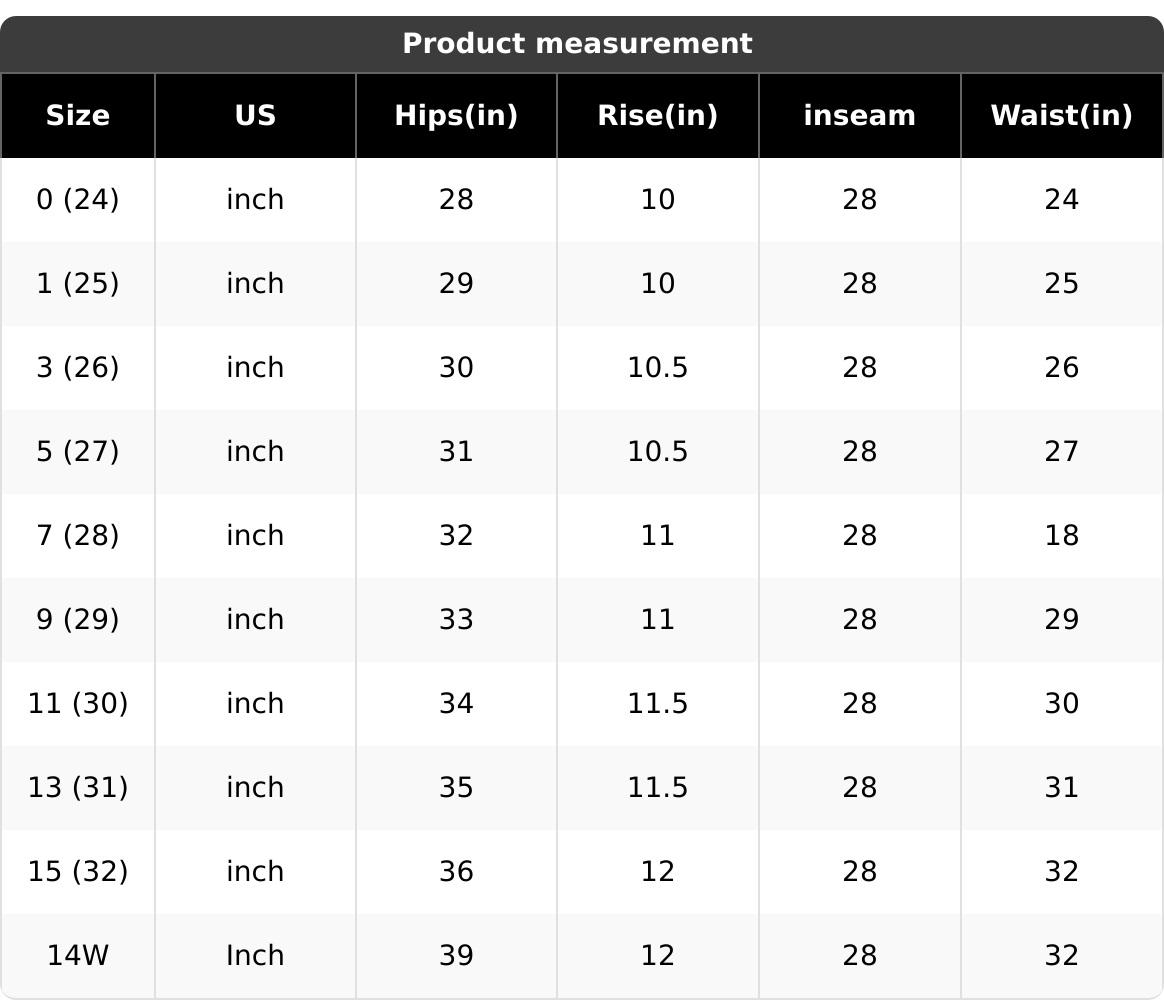Click the 11 (30) size cell
Viewport: 1164px width, 1000px height.
click(78, 704)
